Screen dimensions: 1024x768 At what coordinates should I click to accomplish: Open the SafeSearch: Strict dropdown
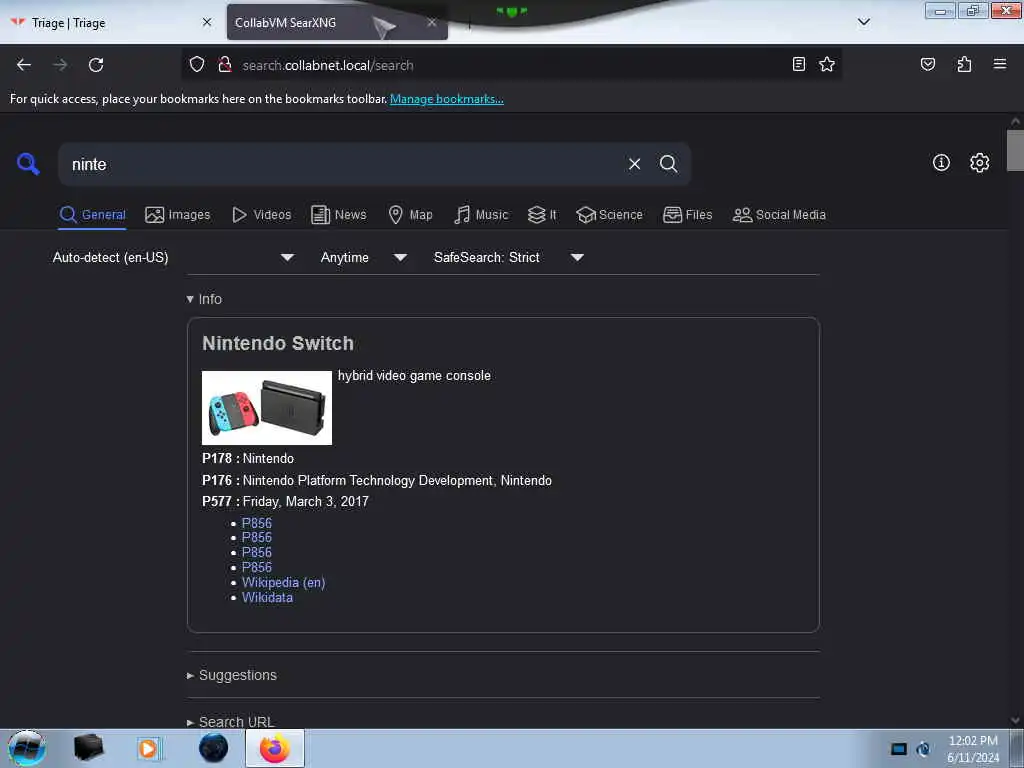click(x=508, y=257)
